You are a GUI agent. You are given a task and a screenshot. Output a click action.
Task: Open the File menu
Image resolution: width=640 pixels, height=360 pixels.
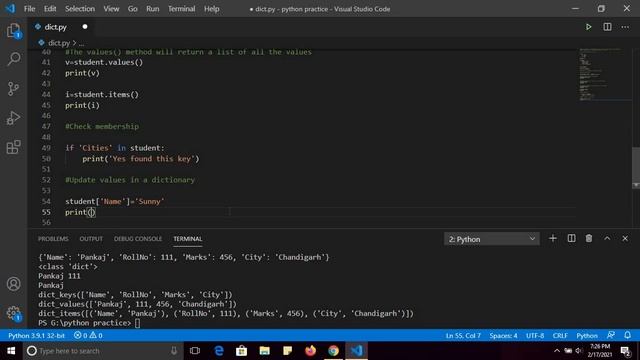coord(29,9)
